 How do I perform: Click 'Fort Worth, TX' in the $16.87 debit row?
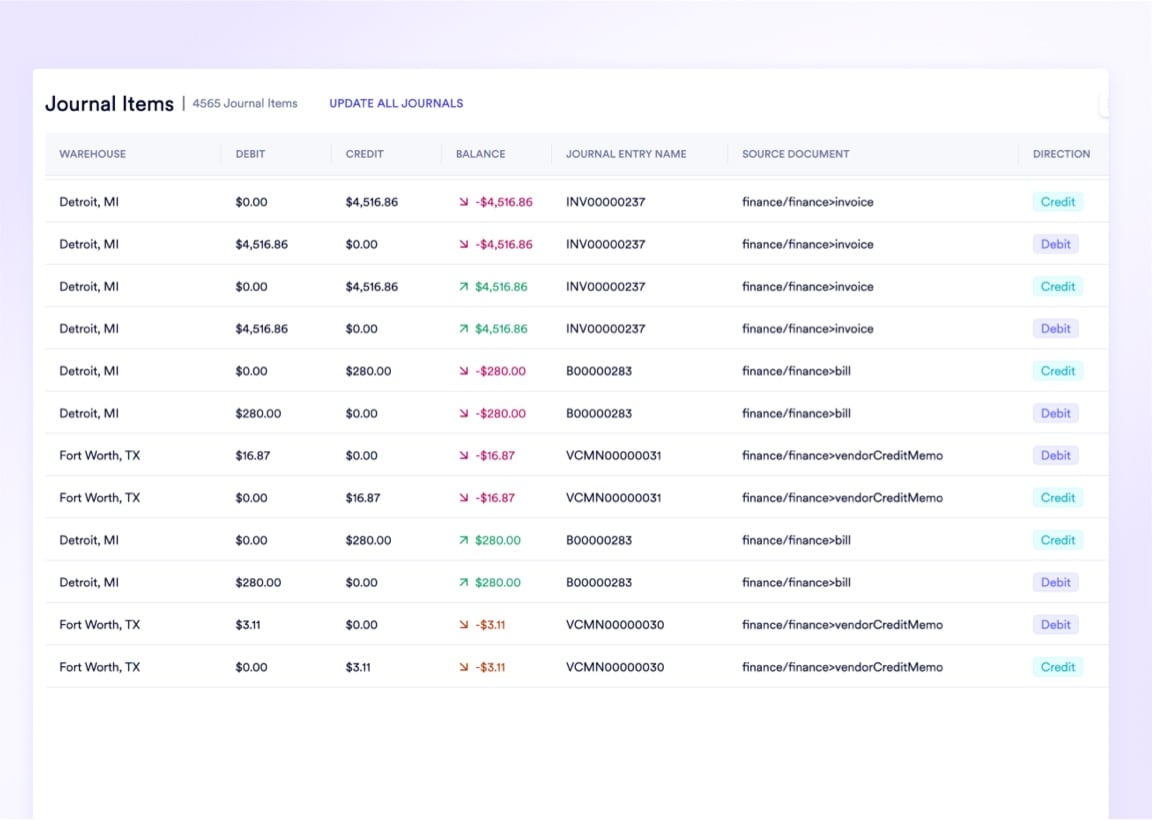(100, 456)
